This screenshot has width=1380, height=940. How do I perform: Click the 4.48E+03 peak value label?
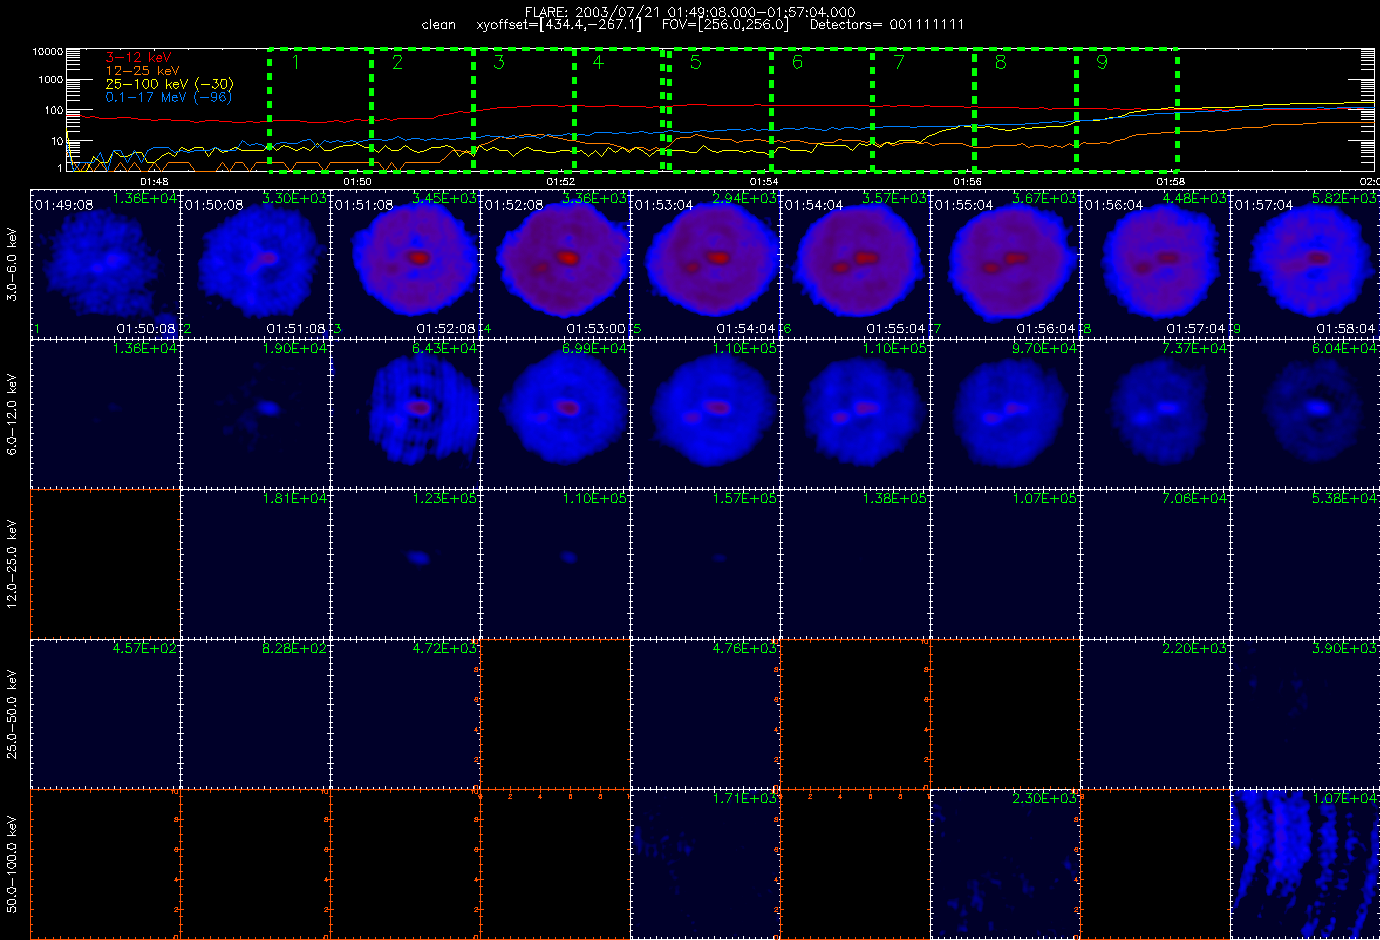[x=1194, y=198]
